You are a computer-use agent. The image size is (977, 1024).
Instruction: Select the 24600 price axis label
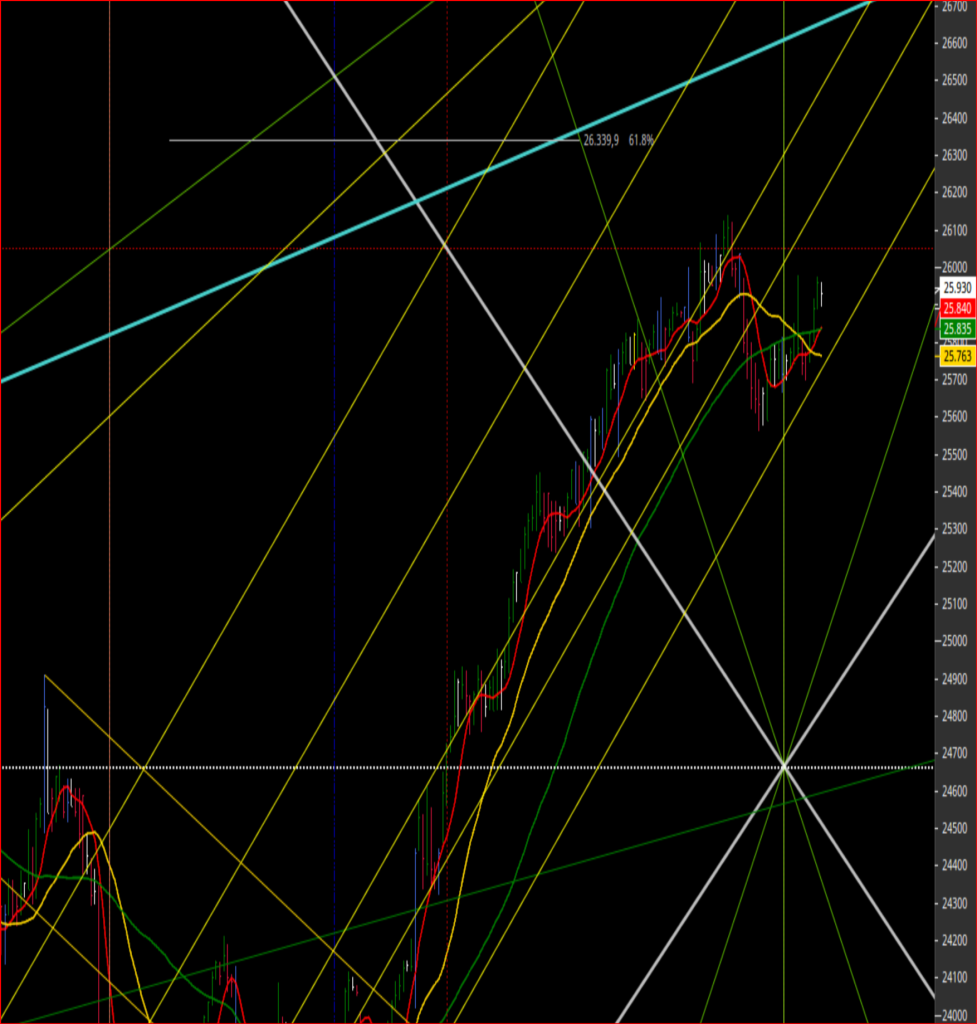pos(955,792)
